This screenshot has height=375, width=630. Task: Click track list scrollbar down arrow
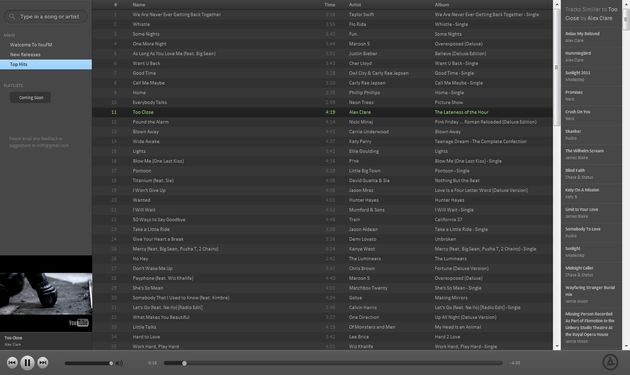click(x=557, y=346)
